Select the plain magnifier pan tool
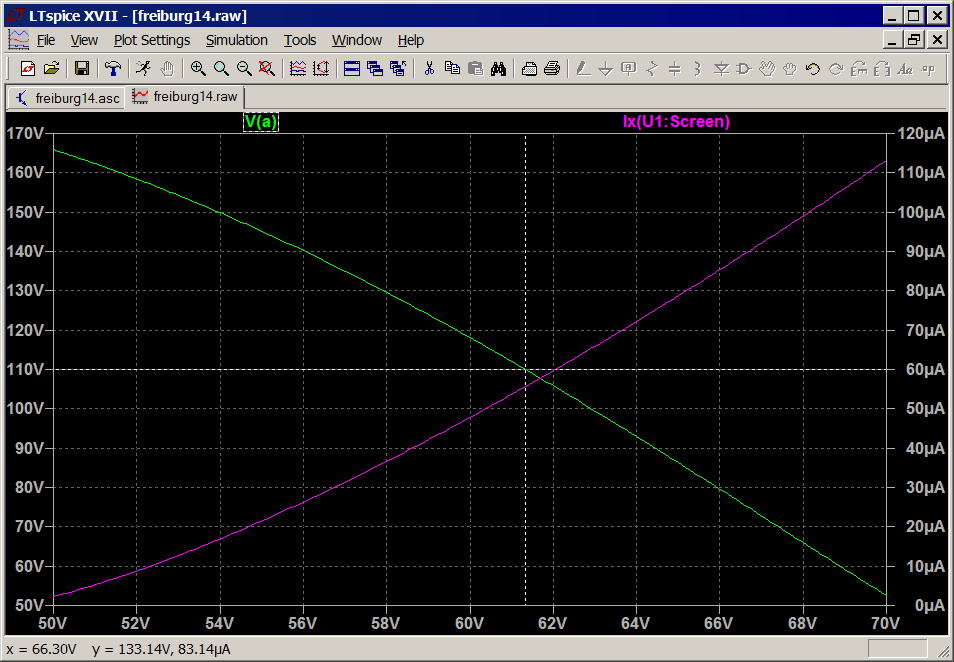The image size is (954, 662). [221, 69]
